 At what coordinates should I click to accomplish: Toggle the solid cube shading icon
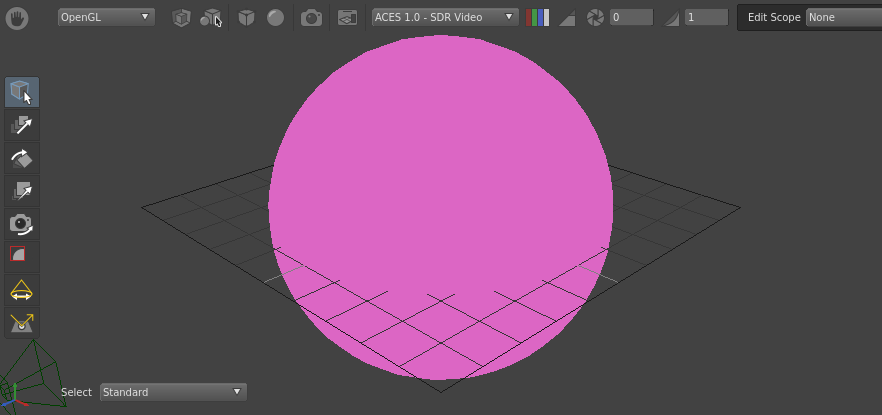(x=246, y=17)
